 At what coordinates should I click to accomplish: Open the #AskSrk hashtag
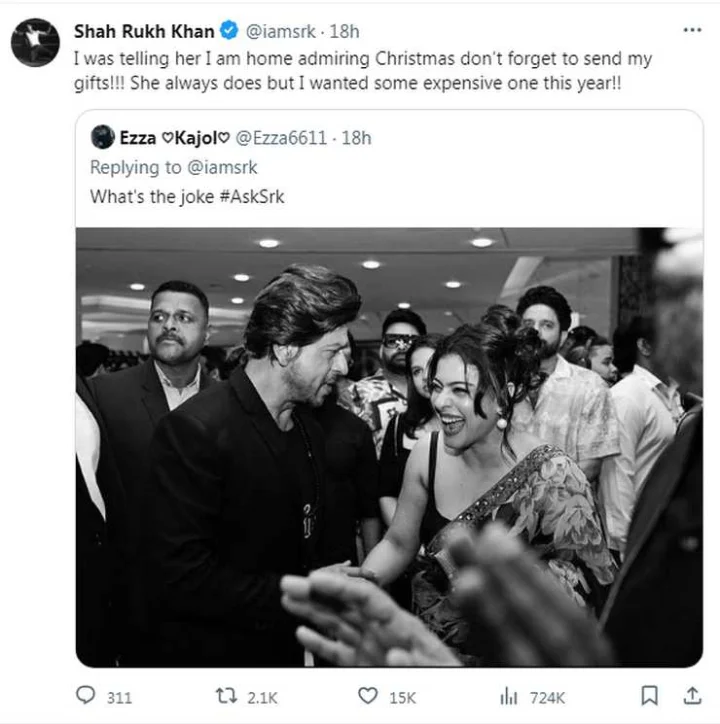pos(252,197)
